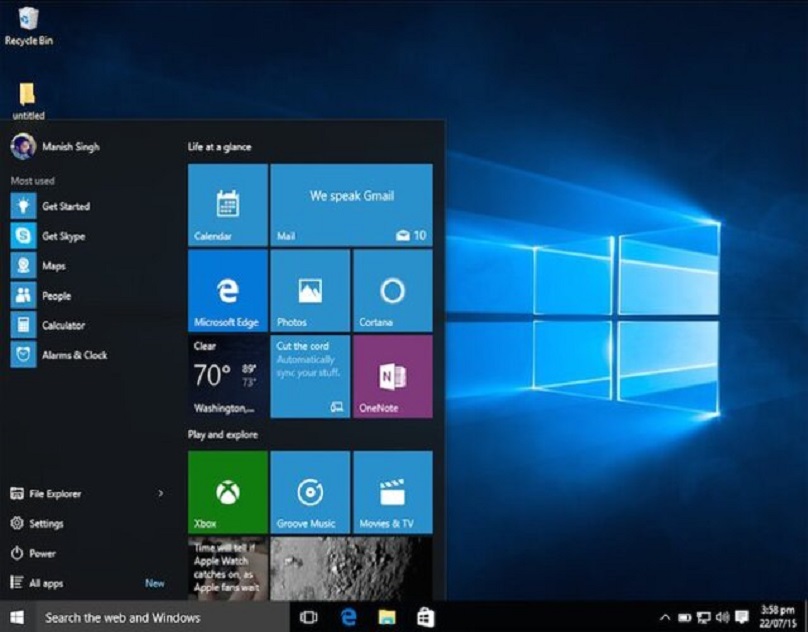Open the Movies & TV tile
The image size is (808, 632).
(391, 489)
